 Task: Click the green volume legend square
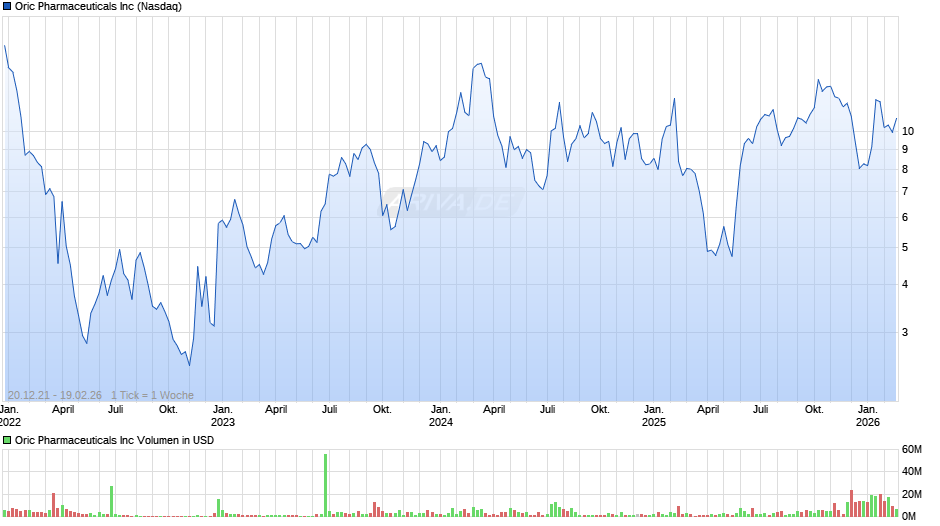pyautogui.click(x=7, y=440)
